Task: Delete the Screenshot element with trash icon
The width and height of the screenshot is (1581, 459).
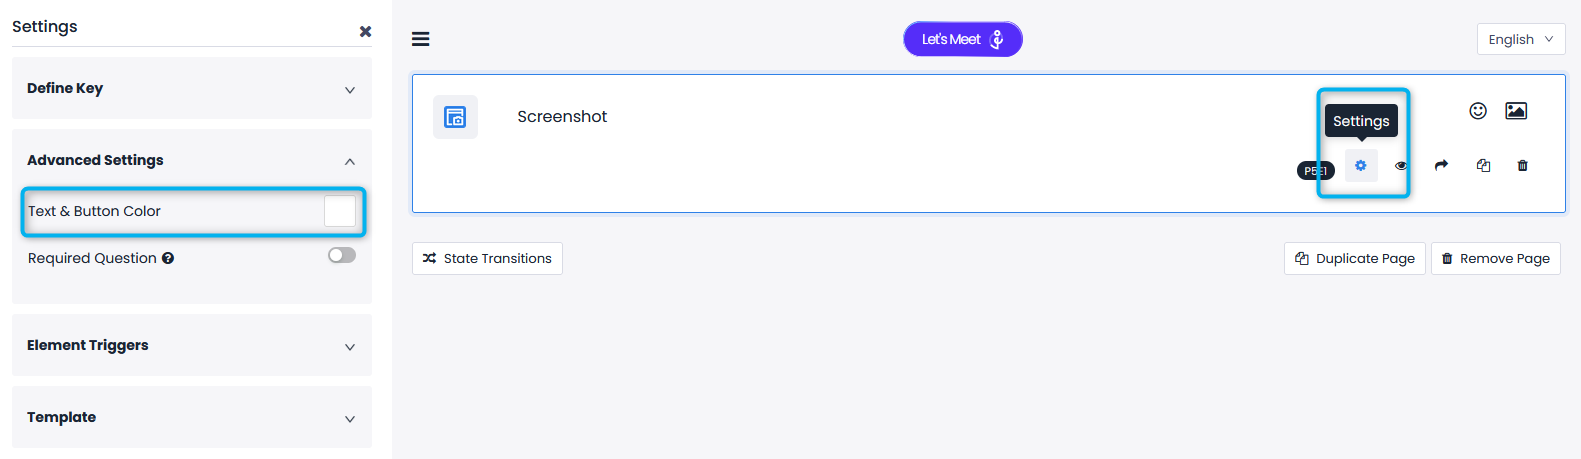Action: (1522, 166)
